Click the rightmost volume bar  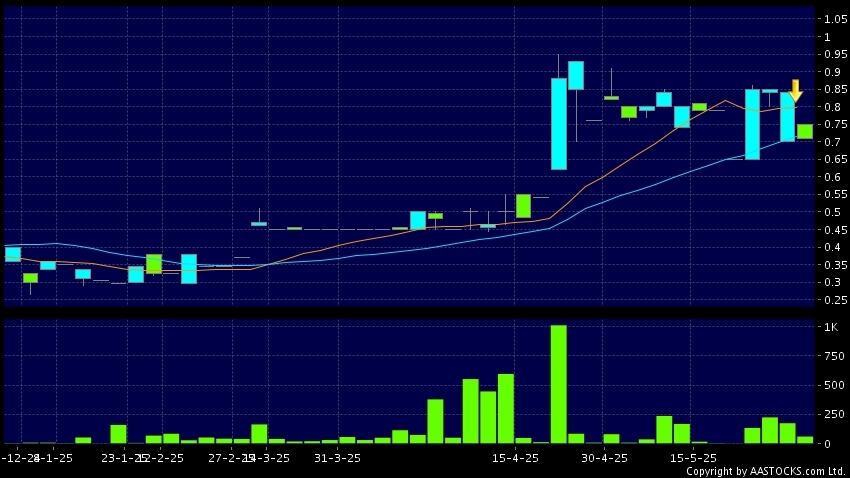[x=805, y=440]
